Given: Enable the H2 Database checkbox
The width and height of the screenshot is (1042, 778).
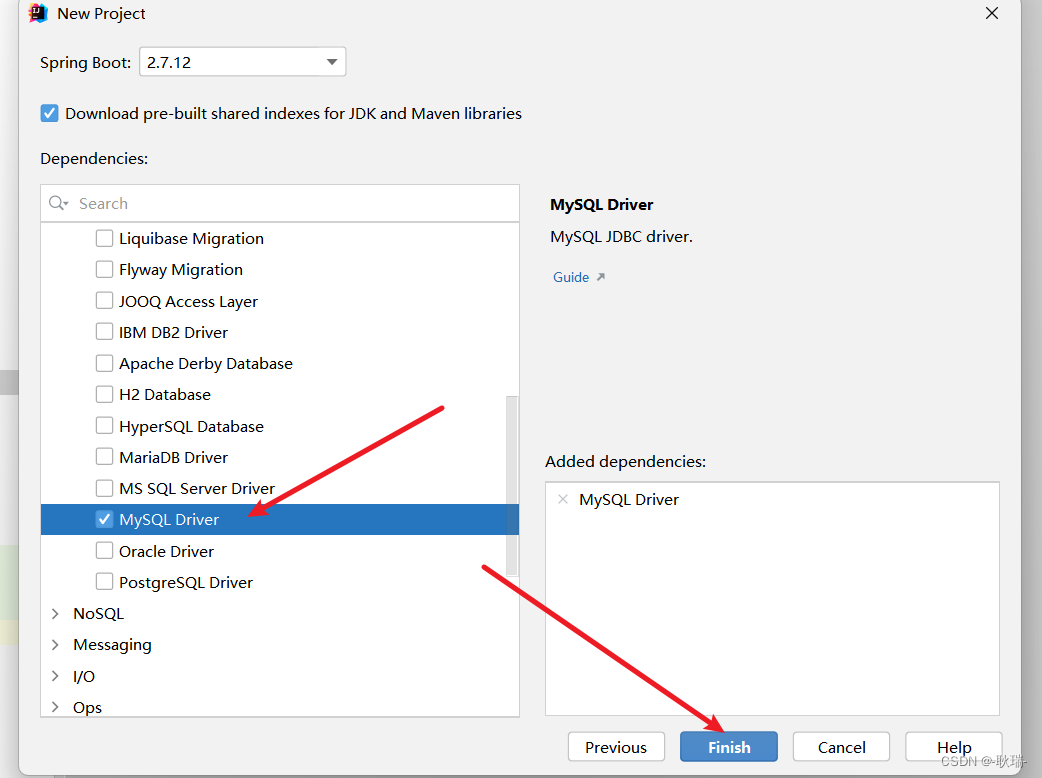Looking at the screenshot, I should [x=104, y=394].
